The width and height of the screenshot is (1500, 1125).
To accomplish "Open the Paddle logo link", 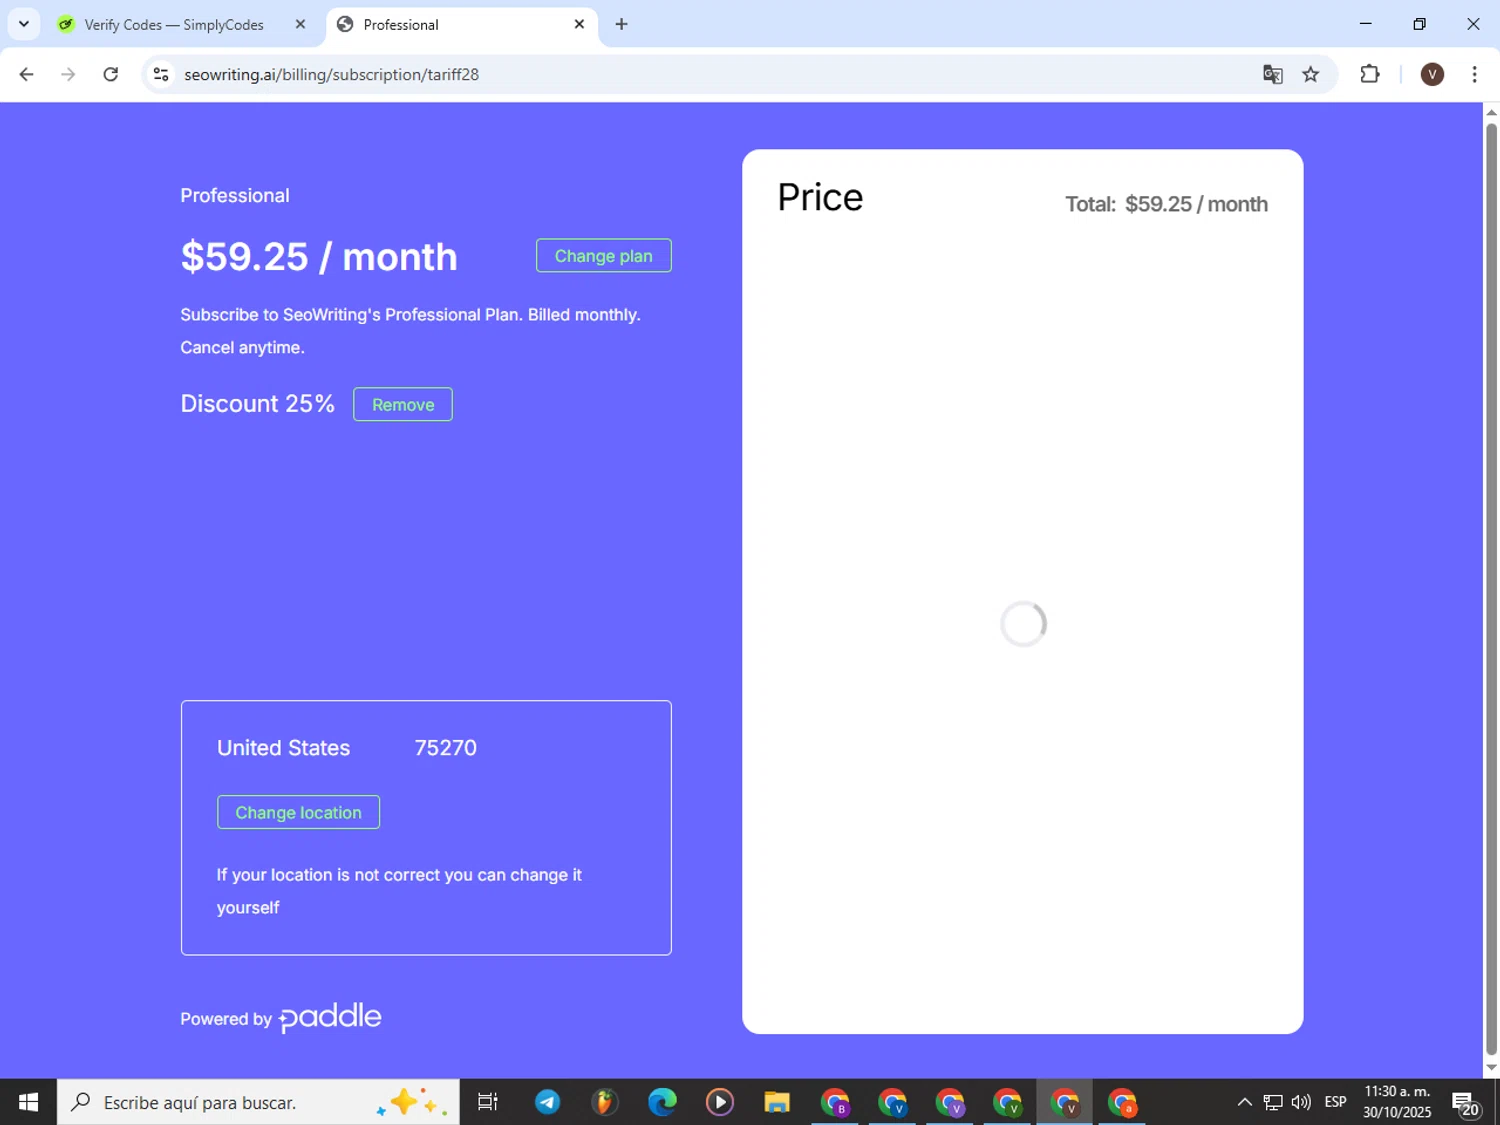I will (330, 1017).
